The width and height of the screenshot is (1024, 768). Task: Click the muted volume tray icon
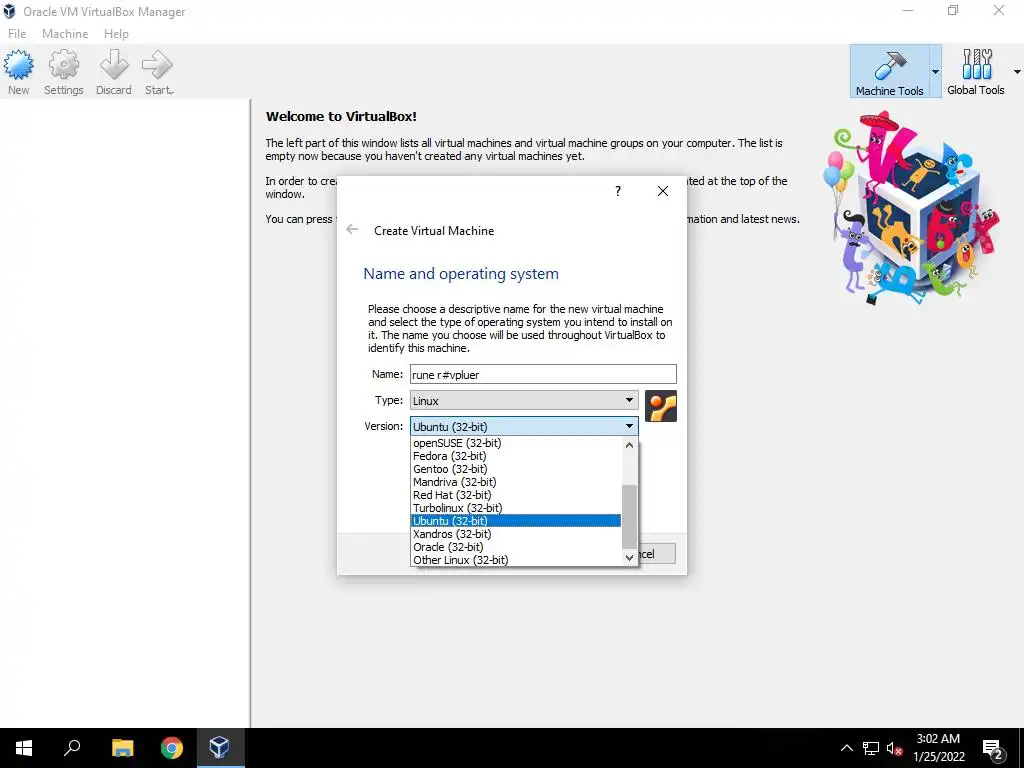coord(894,748)
